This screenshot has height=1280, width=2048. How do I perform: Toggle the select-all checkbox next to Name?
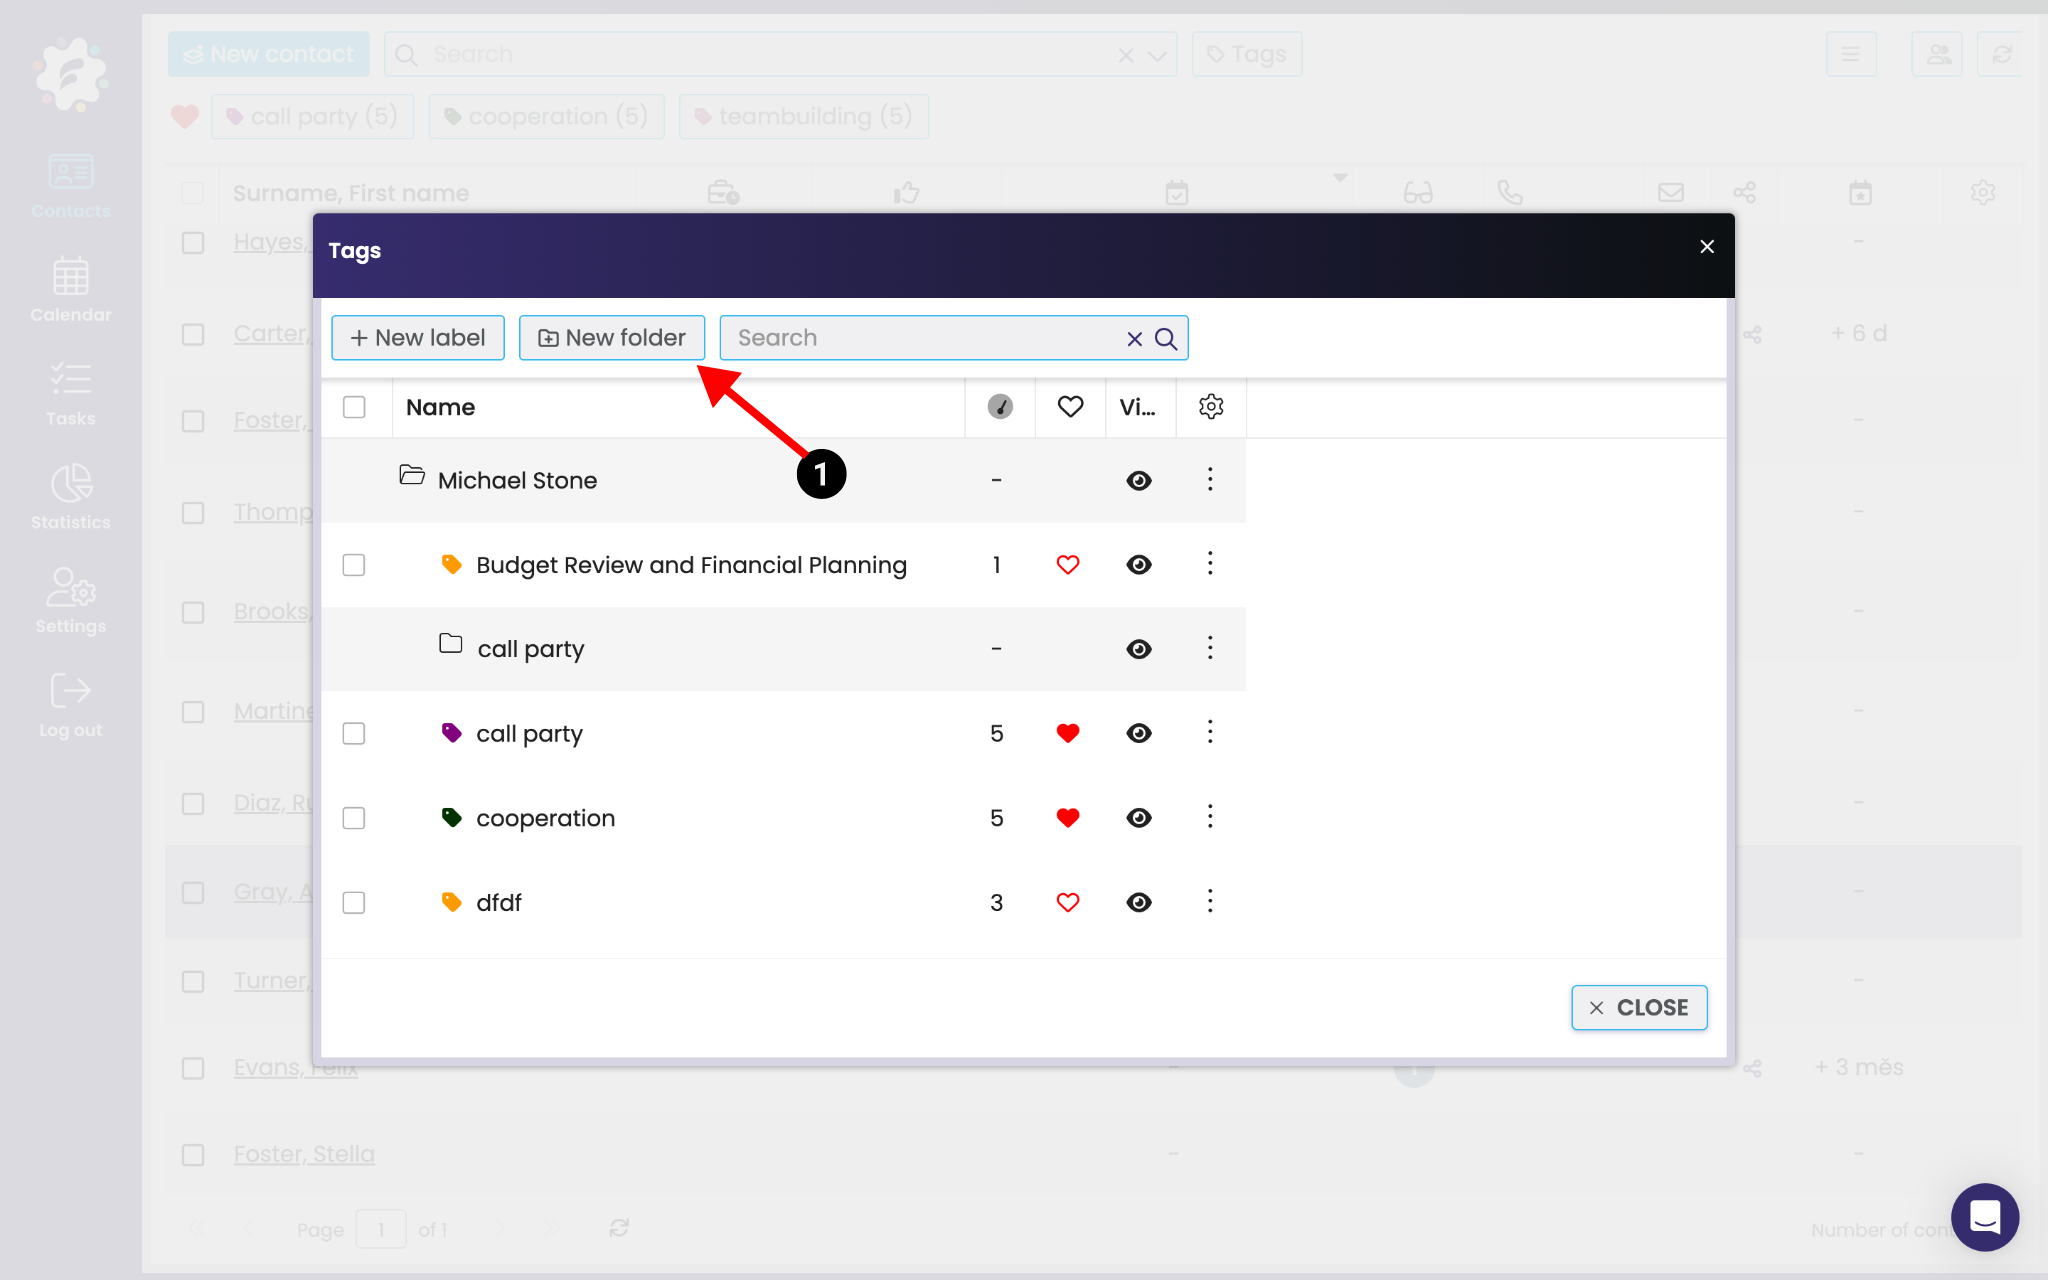click(354, 407)
